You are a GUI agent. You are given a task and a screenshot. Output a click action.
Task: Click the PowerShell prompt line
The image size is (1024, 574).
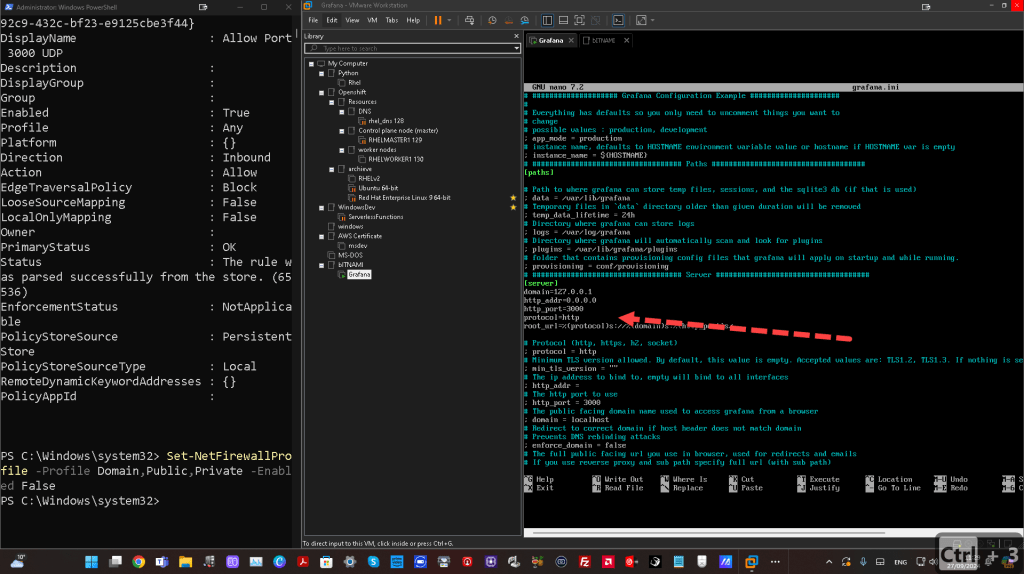click(x=80, y=501)
